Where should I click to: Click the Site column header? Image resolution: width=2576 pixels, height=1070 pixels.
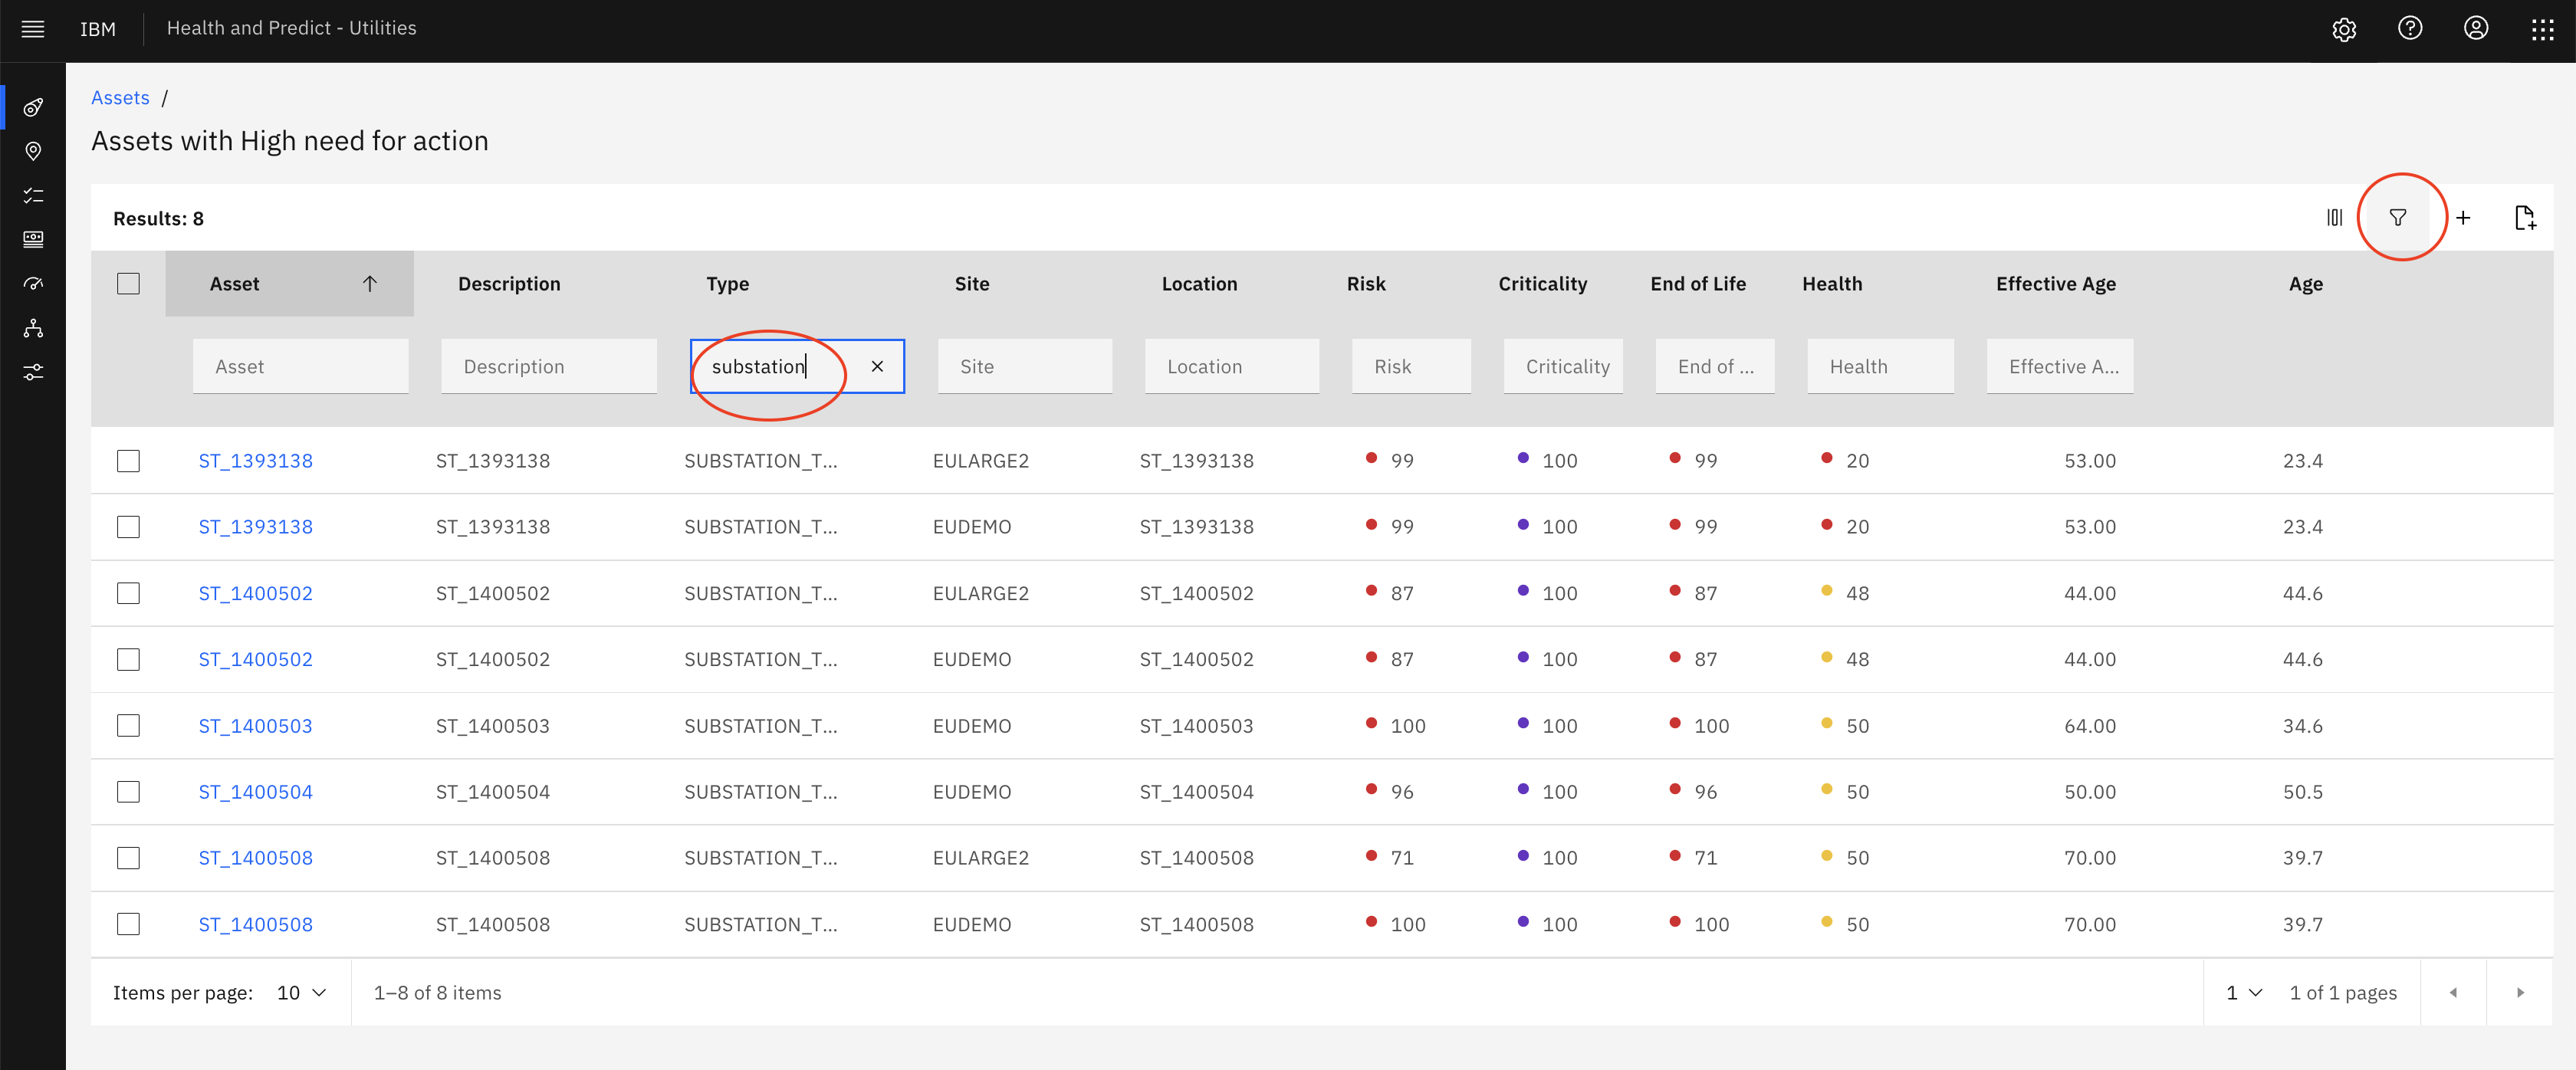[972, 284]
